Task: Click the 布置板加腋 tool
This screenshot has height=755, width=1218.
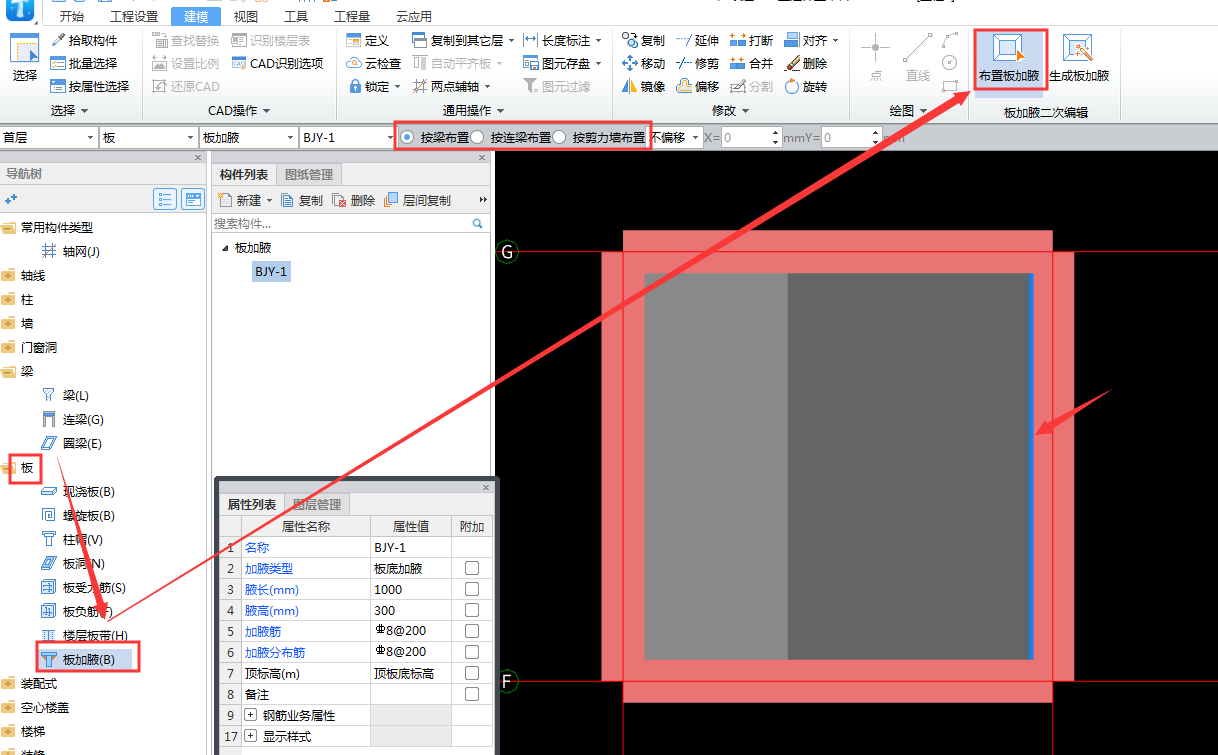Action: pyautogui.click(x=1009, y=58)
